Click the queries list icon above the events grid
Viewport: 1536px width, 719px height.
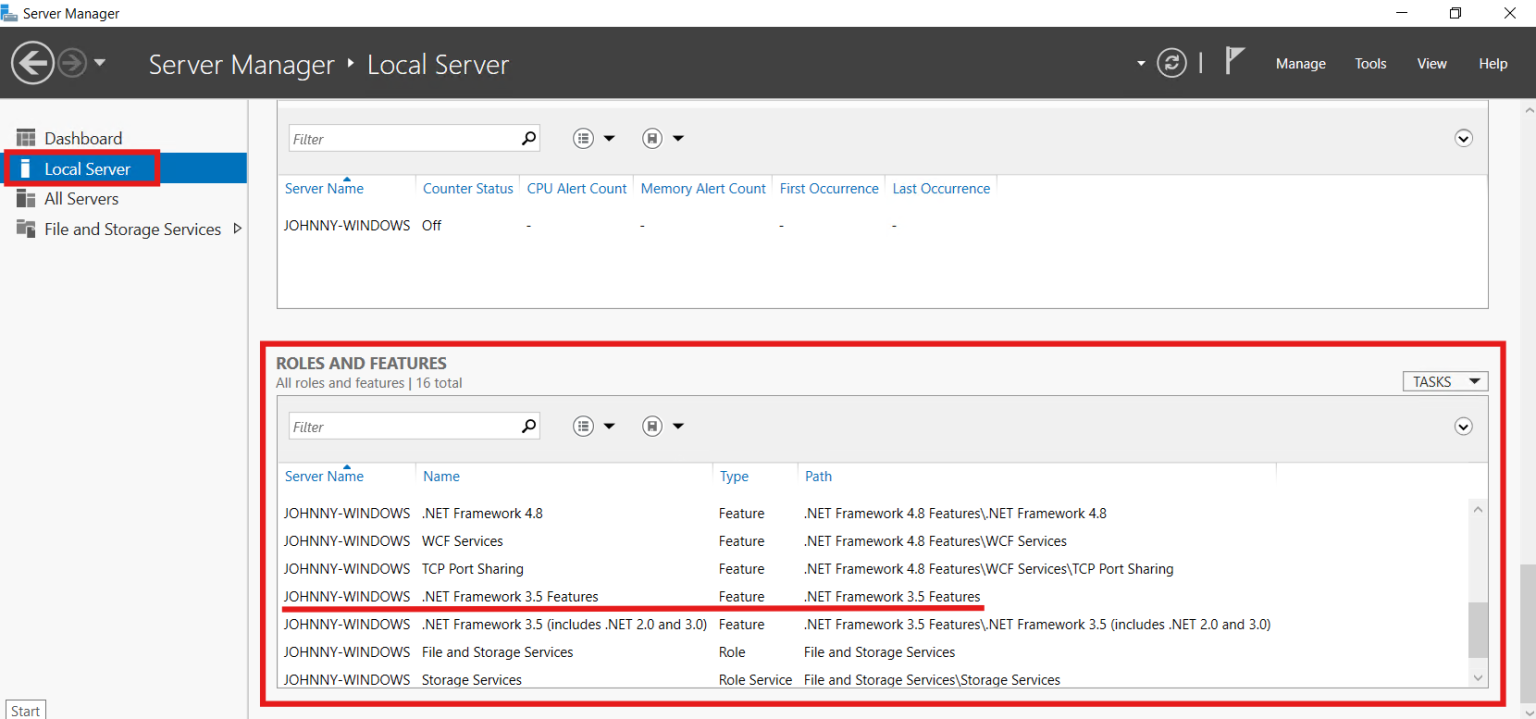coord(583,138)
